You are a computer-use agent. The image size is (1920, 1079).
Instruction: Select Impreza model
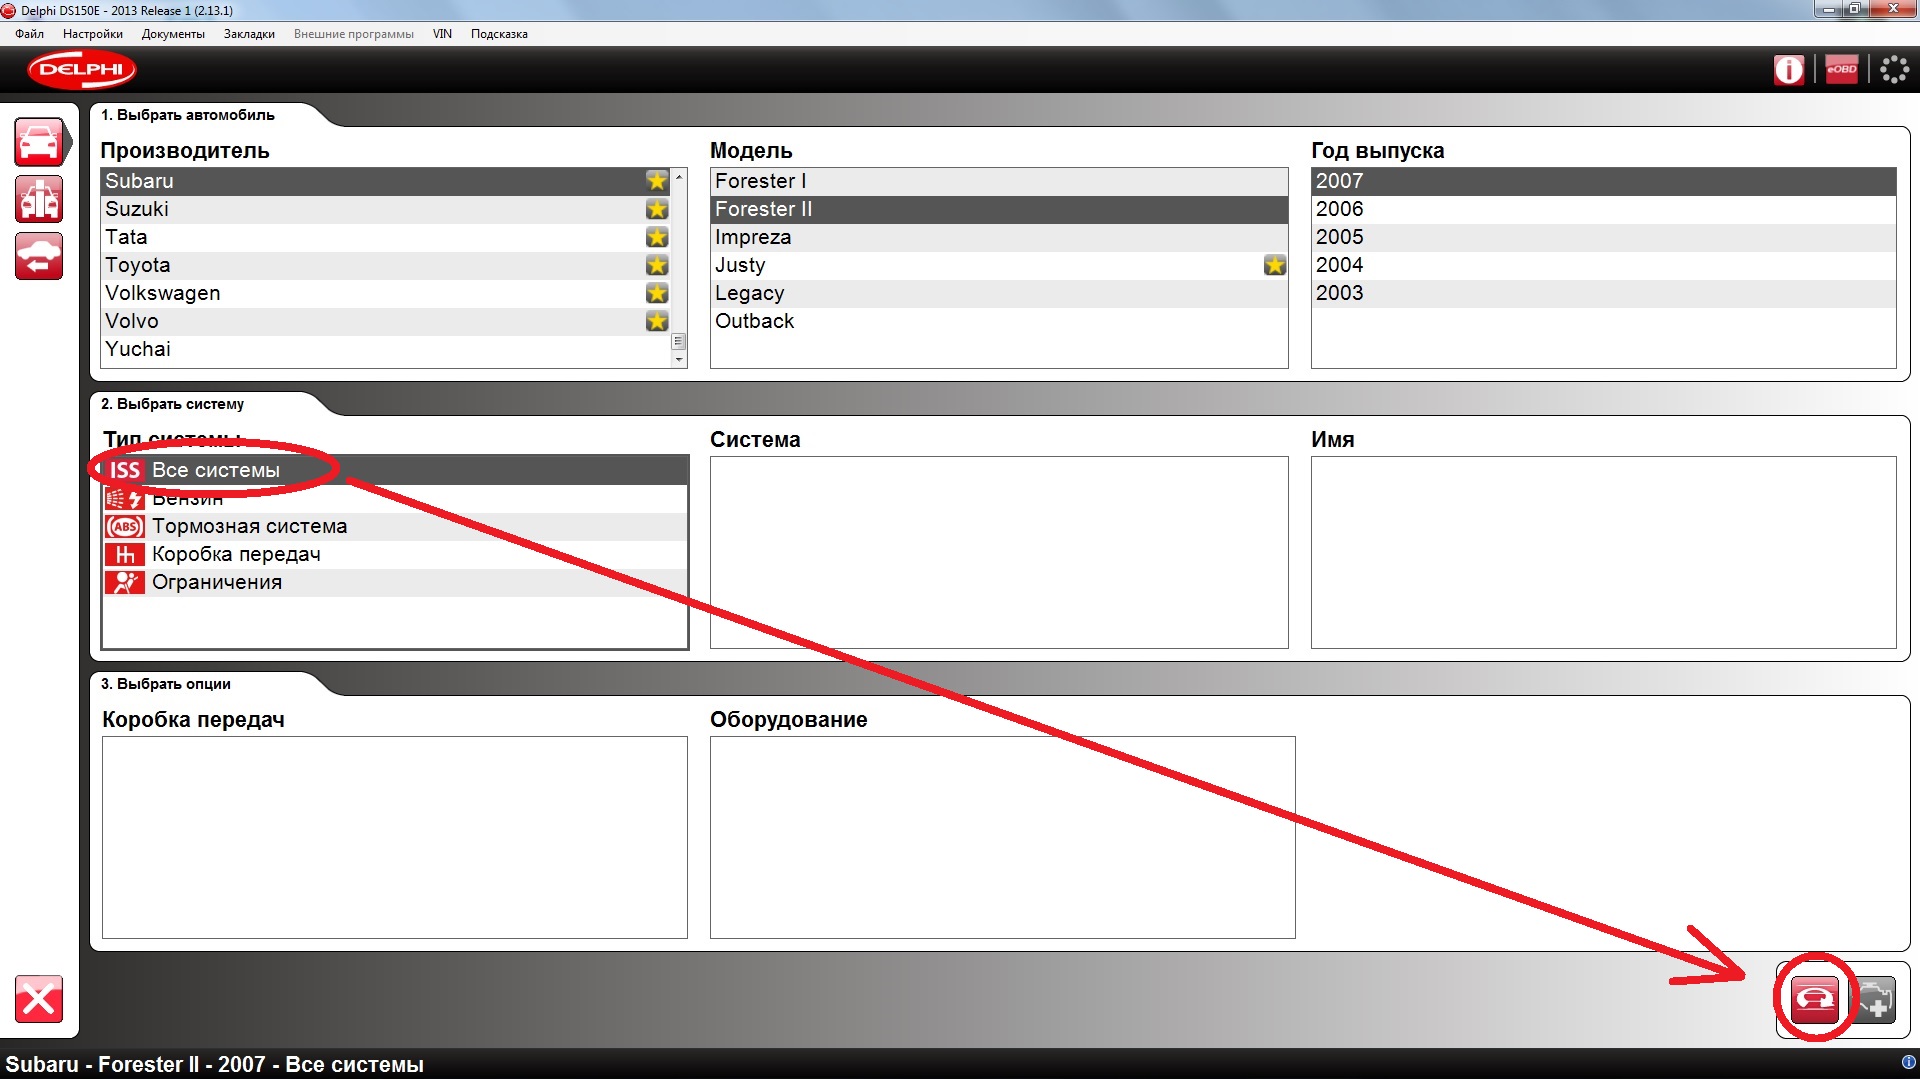pos(999,237)
